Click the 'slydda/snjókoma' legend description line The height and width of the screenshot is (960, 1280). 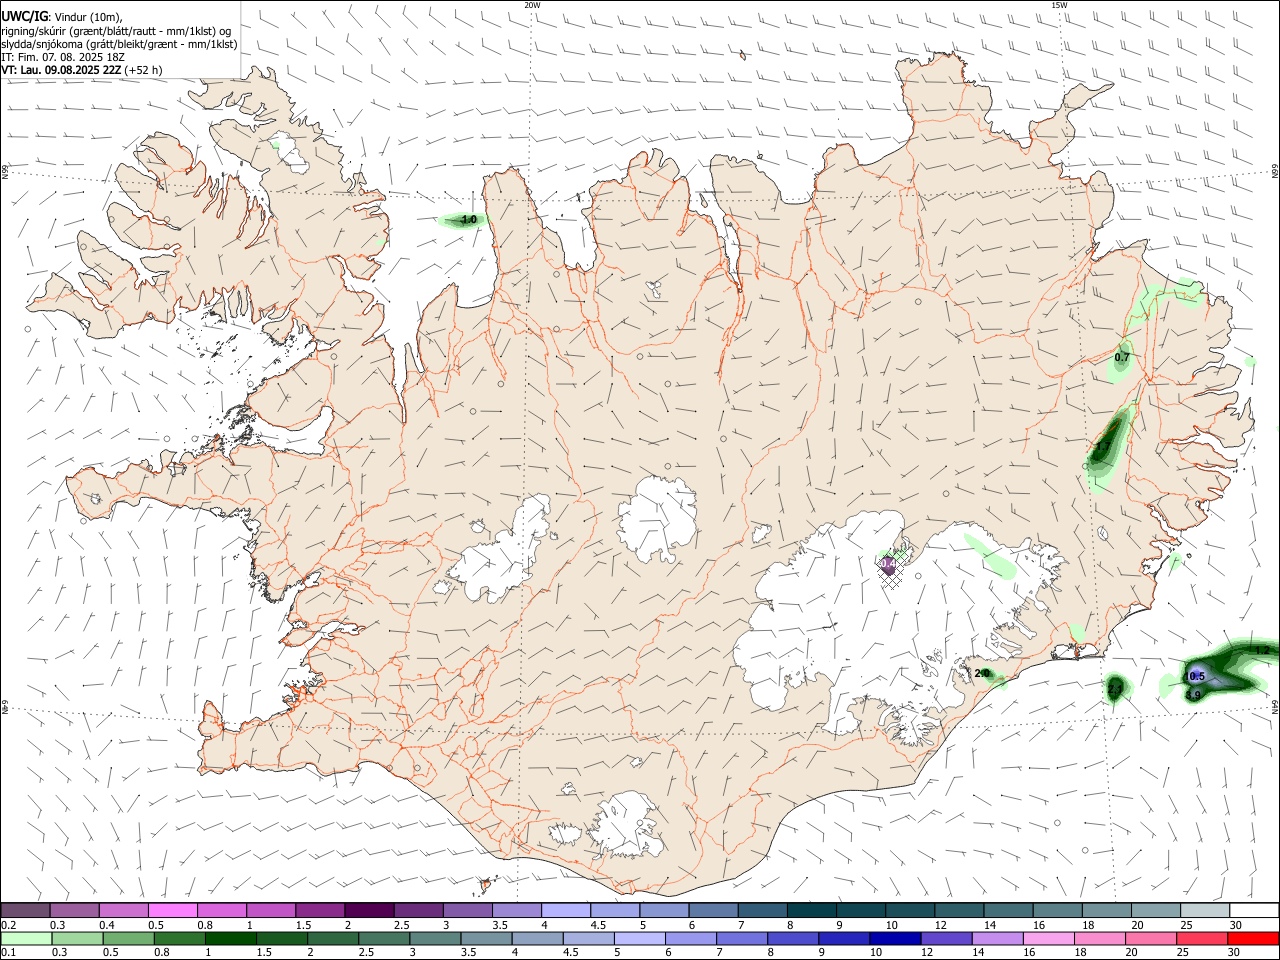[x=119, y=44]
